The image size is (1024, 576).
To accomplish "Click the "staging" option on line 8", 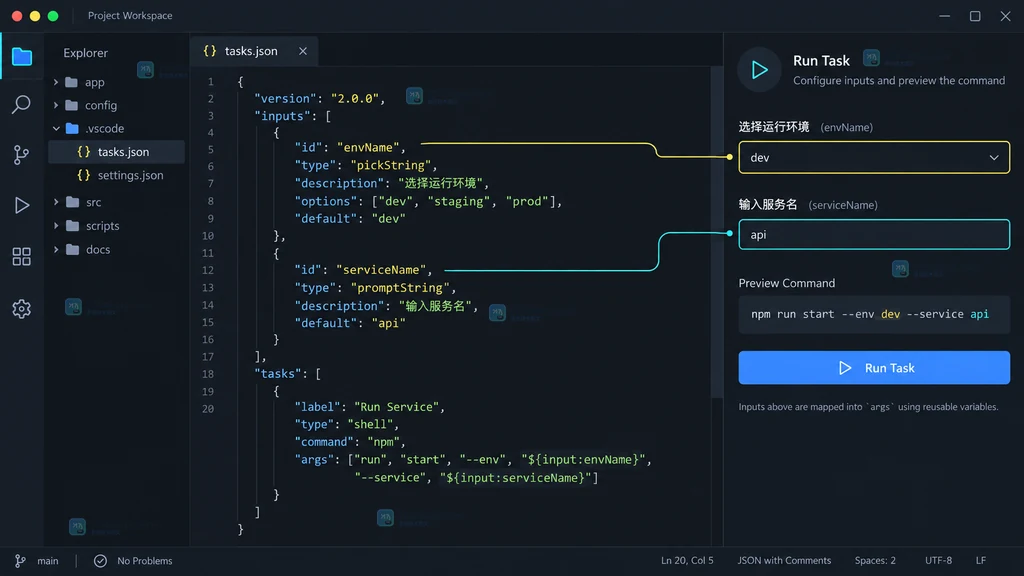I will 458,201.
